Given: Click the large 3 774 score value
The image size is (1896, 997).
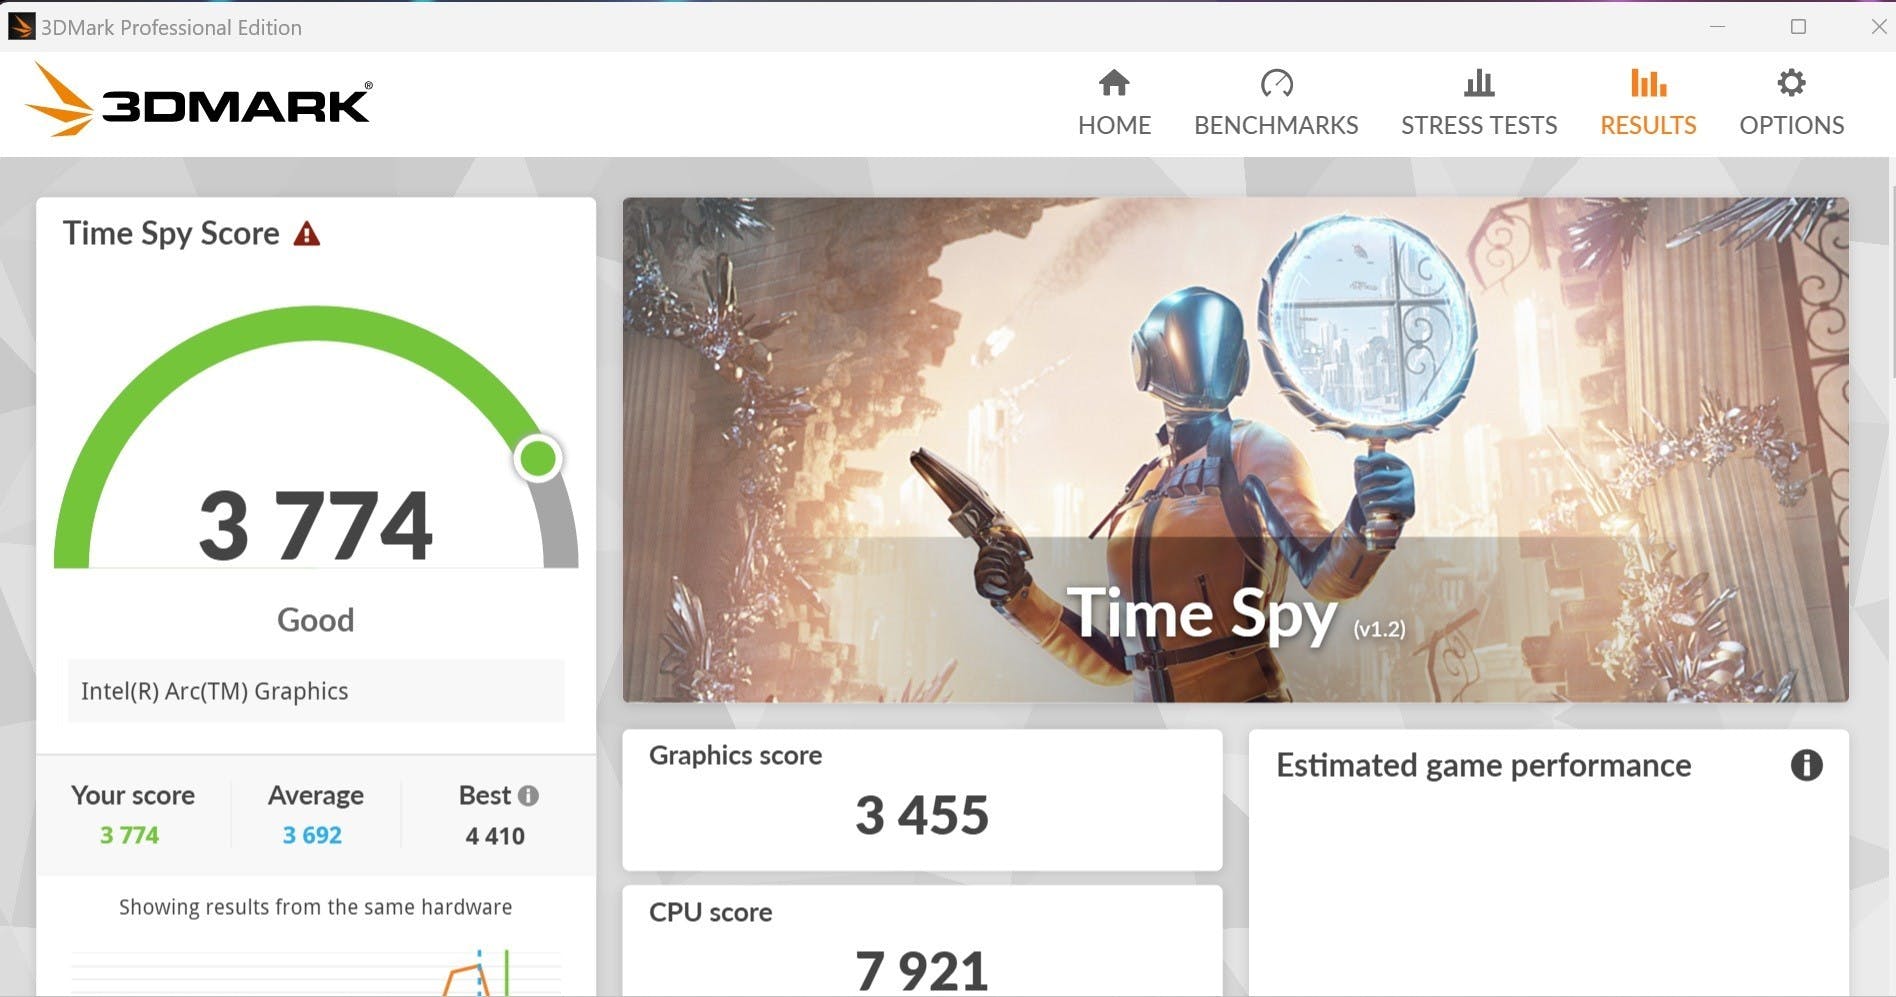Looking at the screenshot, I should click(316, 525).
